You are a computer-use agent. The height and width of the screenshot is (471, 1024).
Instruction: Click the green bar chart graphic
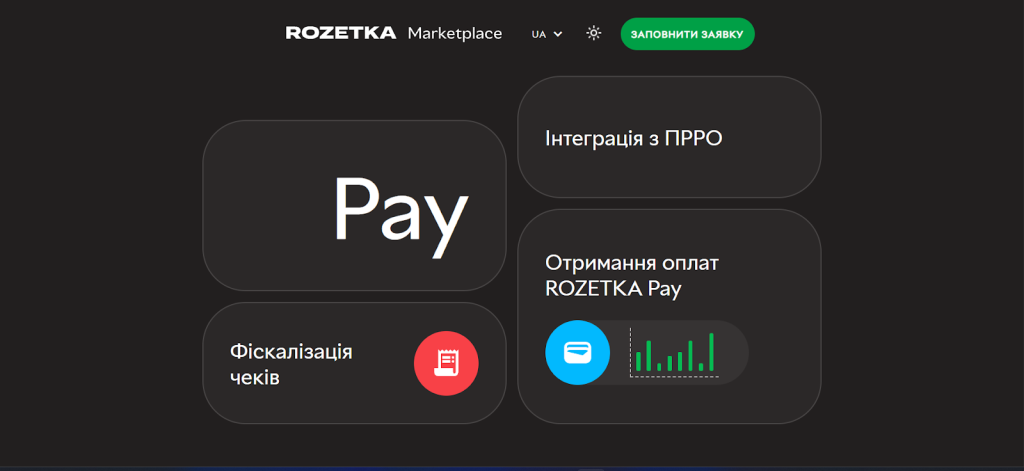674,353
